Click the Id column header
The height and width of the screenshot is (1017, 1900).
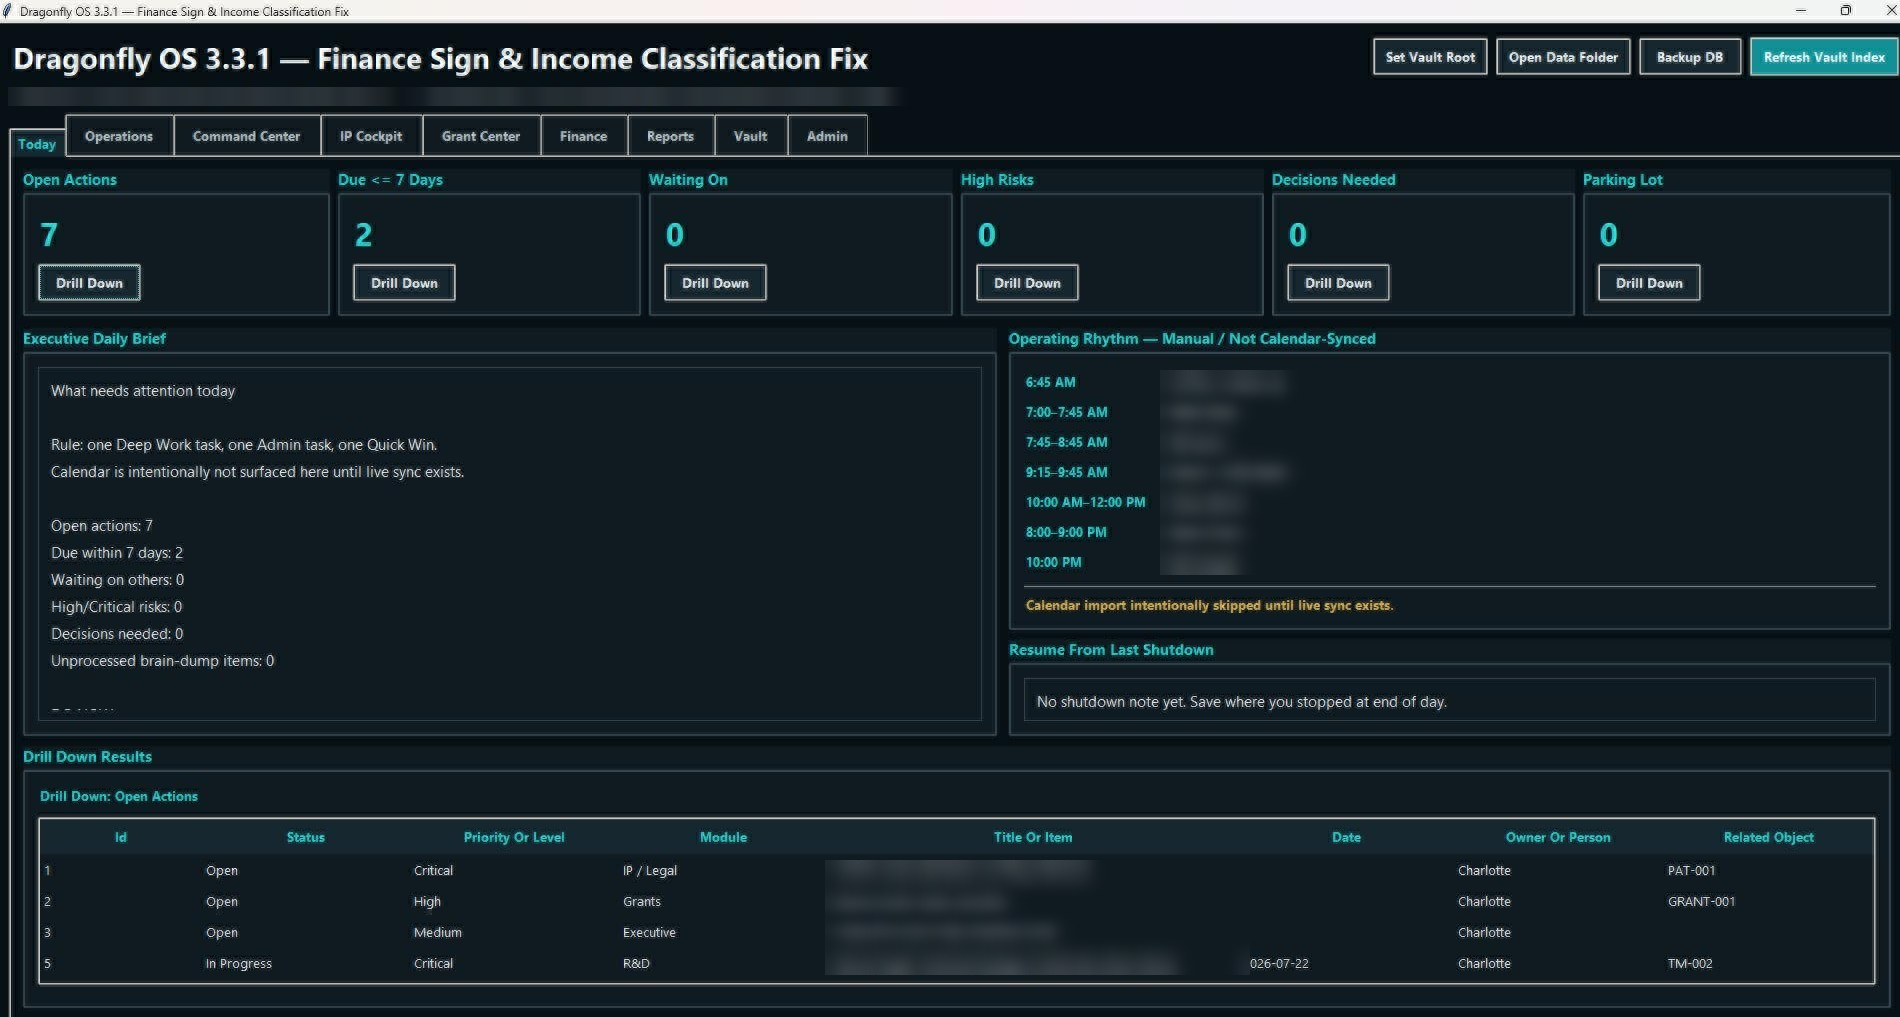tap(121, 837)
